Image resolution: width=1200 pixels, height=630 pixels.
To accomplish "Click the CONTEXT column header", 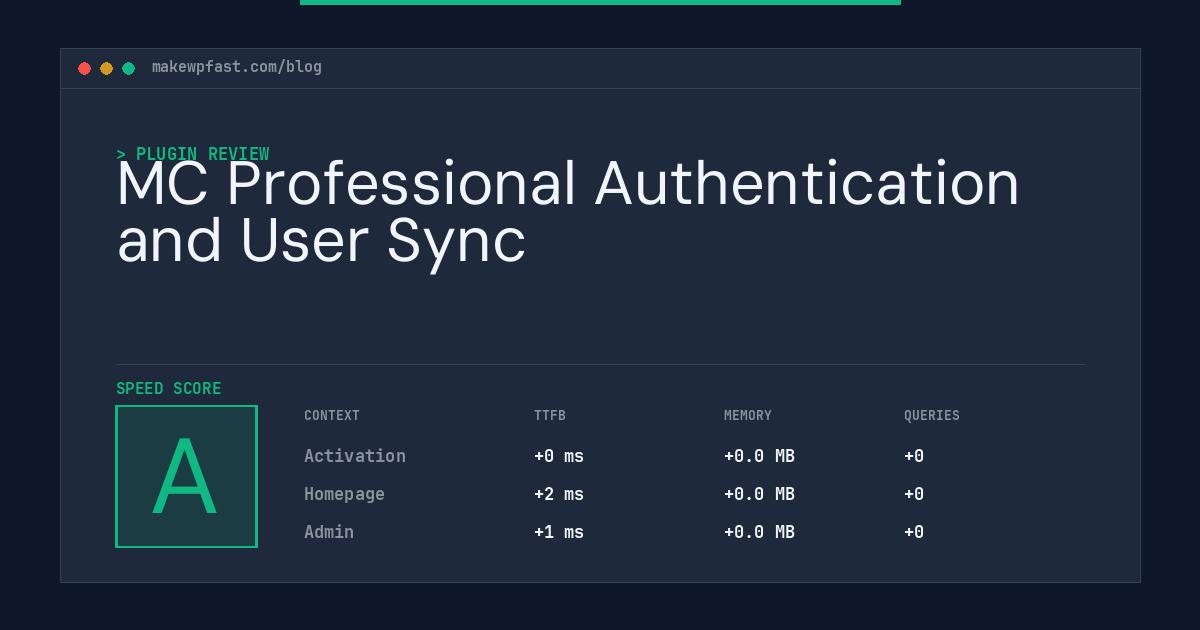I will [332, 416].
